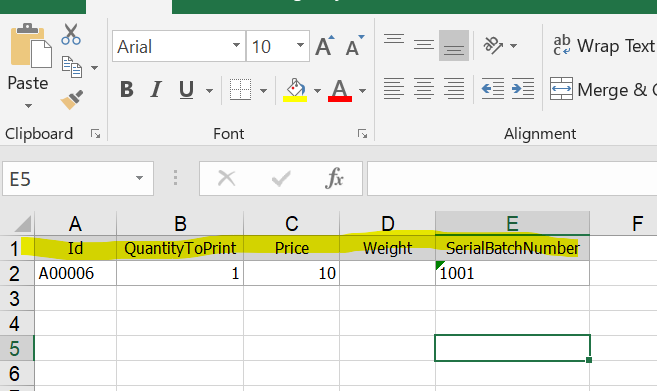657x391 pixels.
Task: Open the Arial font name dropdown
Action: (x=236, y=45)
